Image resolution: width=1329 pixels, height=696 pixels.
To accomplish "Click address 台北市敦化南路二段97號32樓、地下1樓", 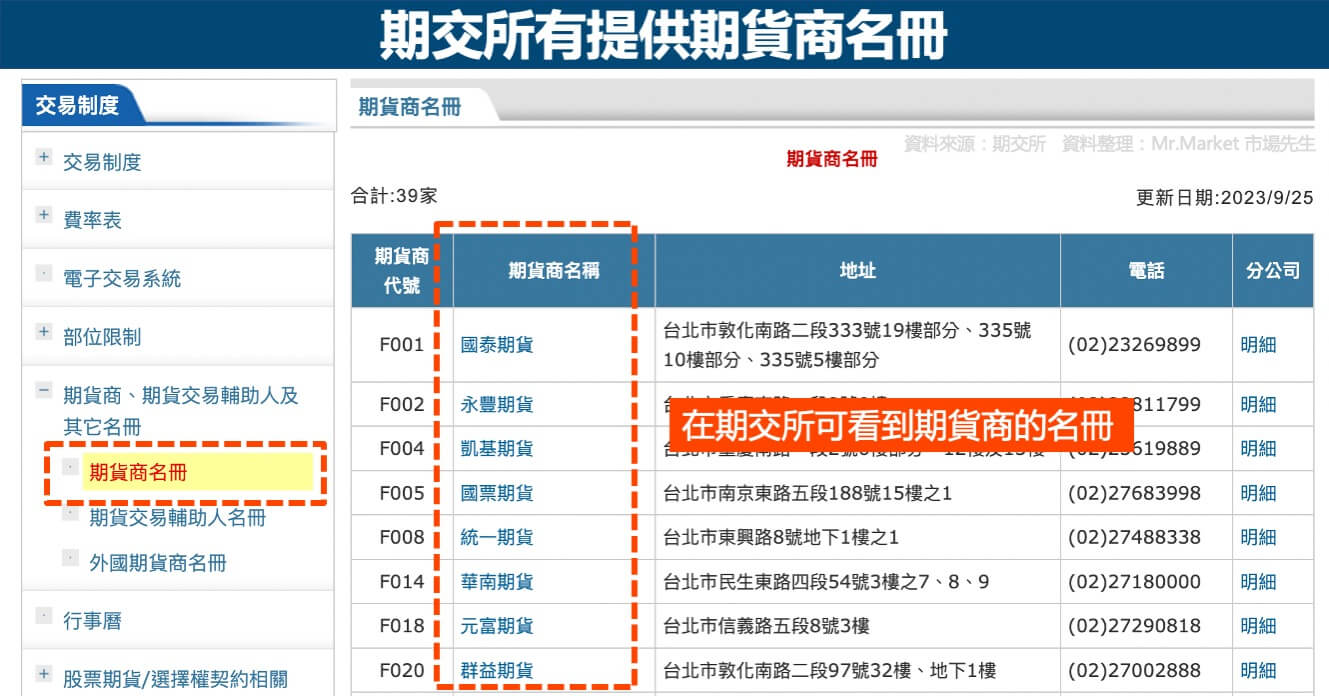I will pyautogui.click(x=830, y=670).
